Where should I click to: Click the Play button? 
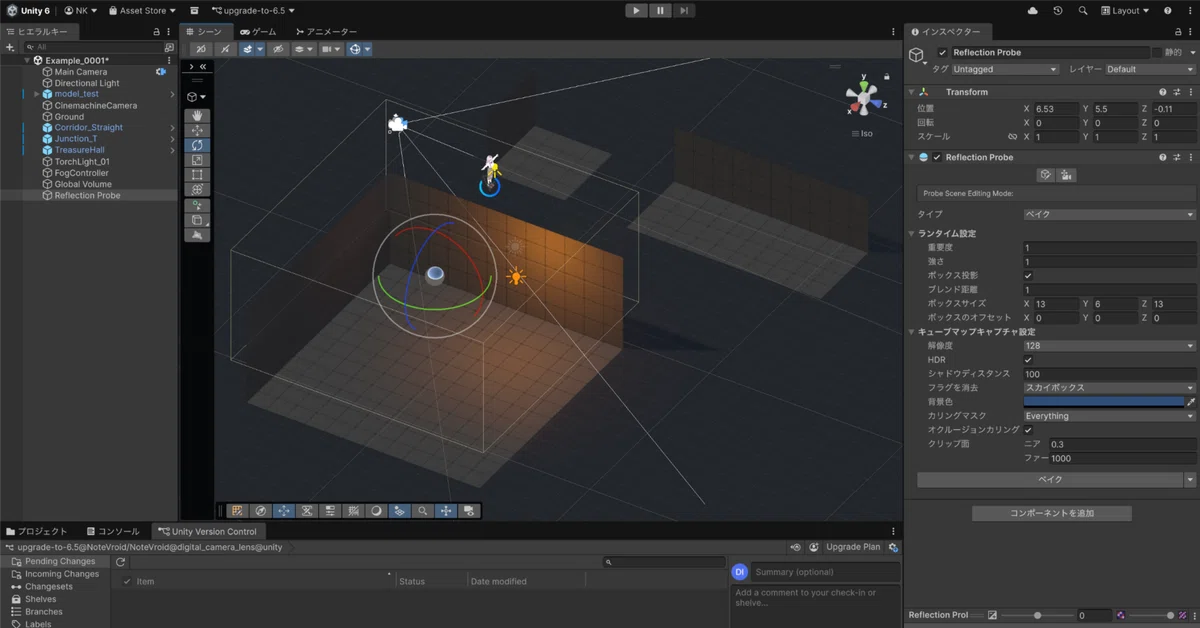coord(637,11)
